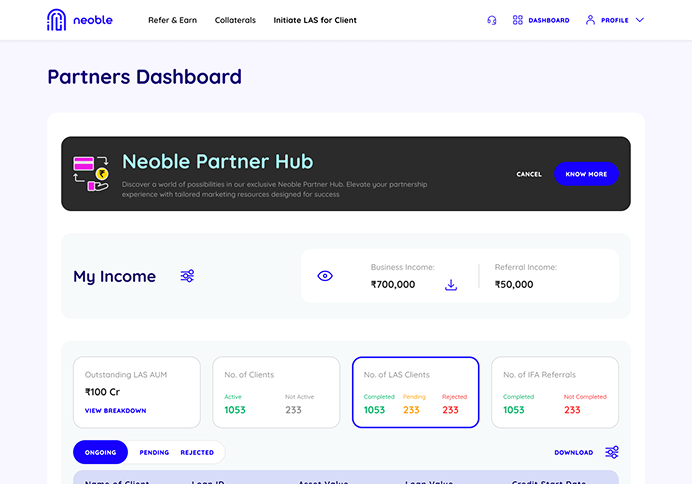Select the No. of Clients card

click(276, 392)
